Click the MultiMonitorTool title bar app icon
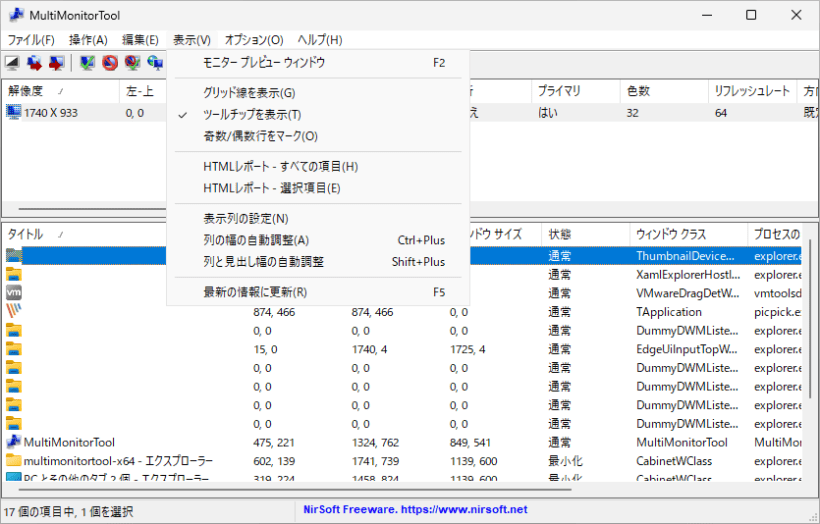Viewport: 820px width, 524px height. coord(16,15)
